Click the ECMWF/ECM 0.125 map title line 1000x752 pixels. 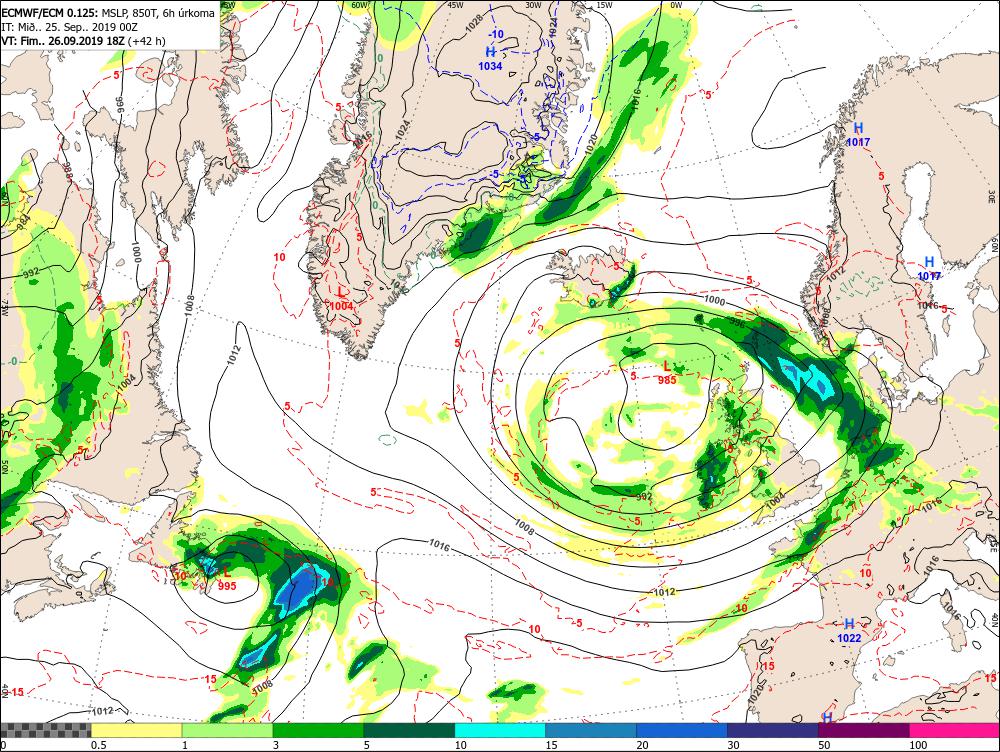[x=108, y=13]
